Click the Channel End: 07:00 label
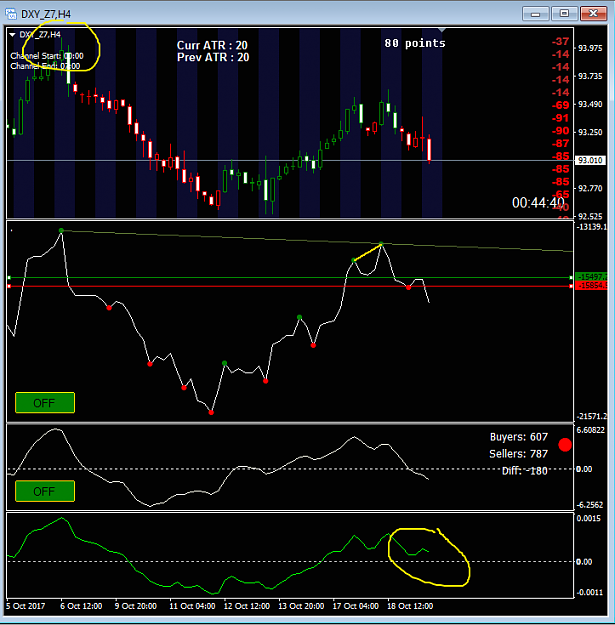This screenshot has height=625, width=615. point(45,66)
